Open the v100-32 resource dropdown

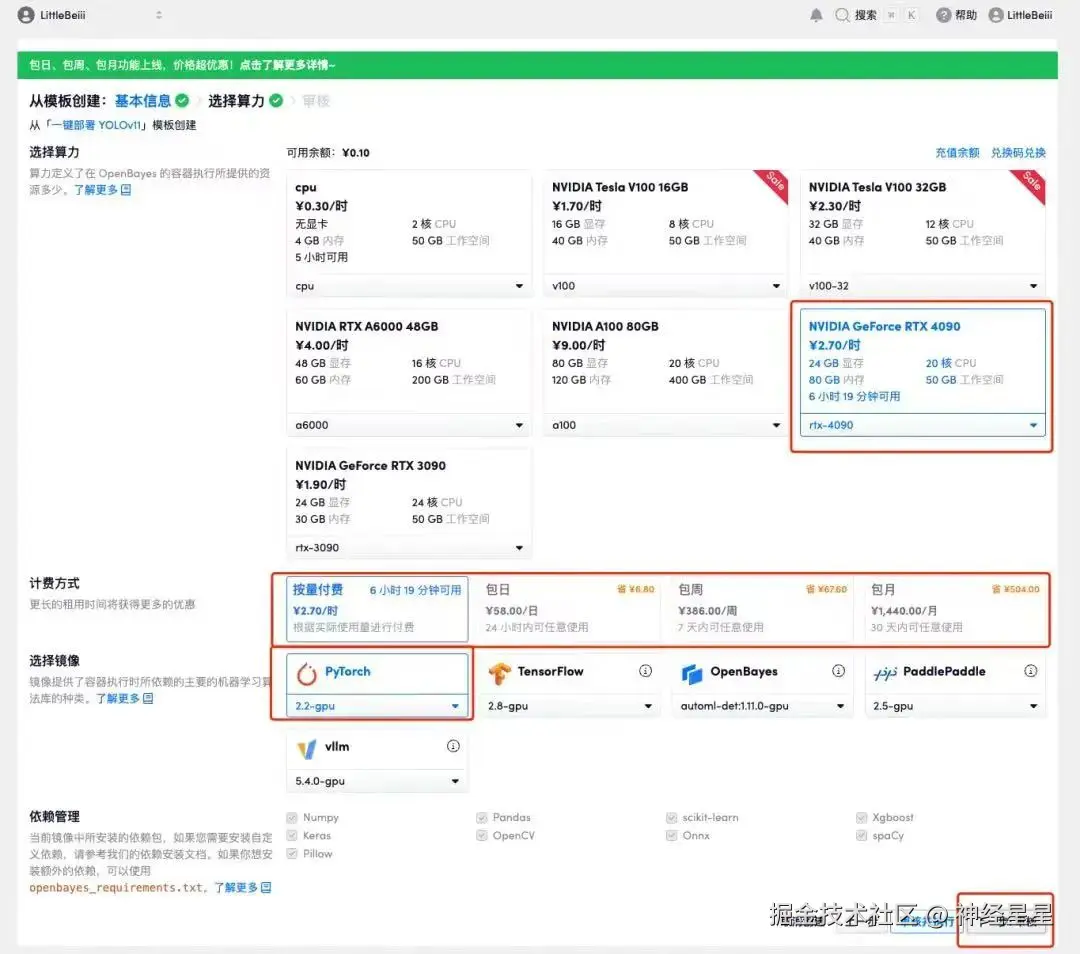[923, 286]
